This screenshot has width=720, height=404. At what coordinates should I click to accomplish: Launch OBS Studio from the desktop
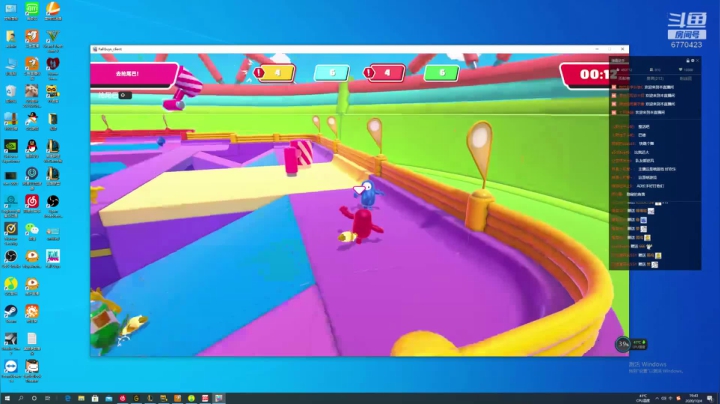11,258
